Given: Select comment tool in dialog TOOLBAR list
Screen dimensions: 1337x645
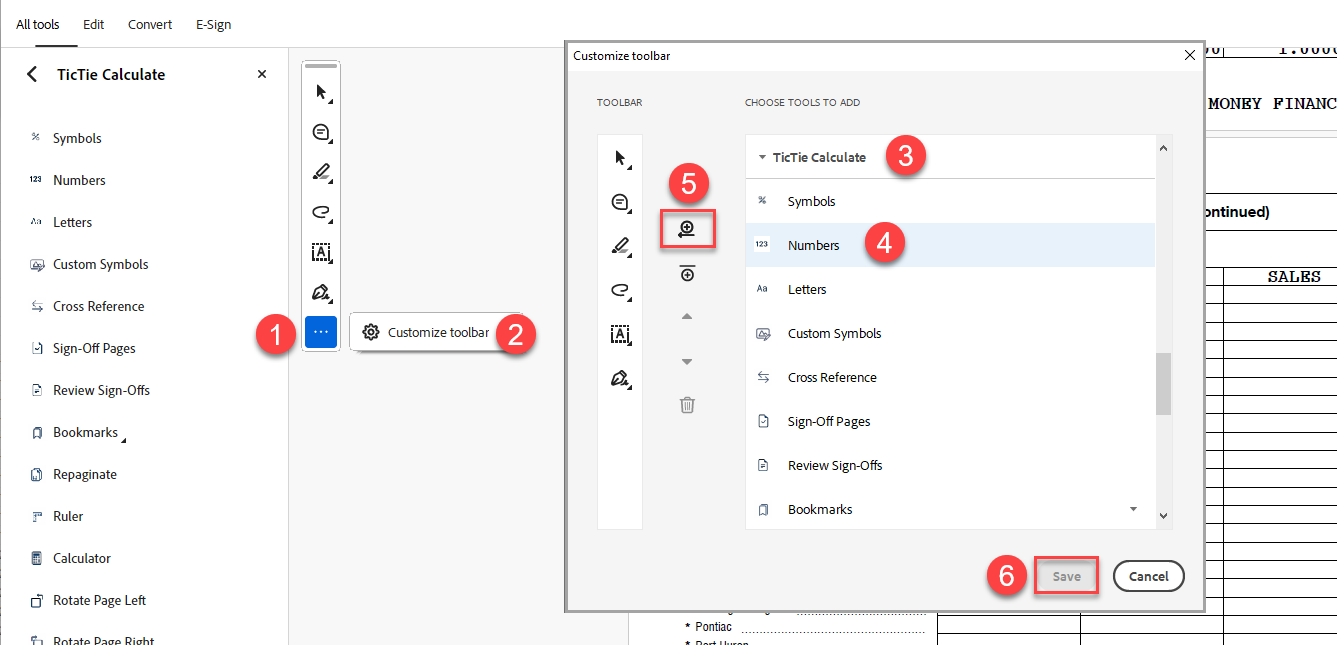Looking at the screenshot, I should point(620,202).
